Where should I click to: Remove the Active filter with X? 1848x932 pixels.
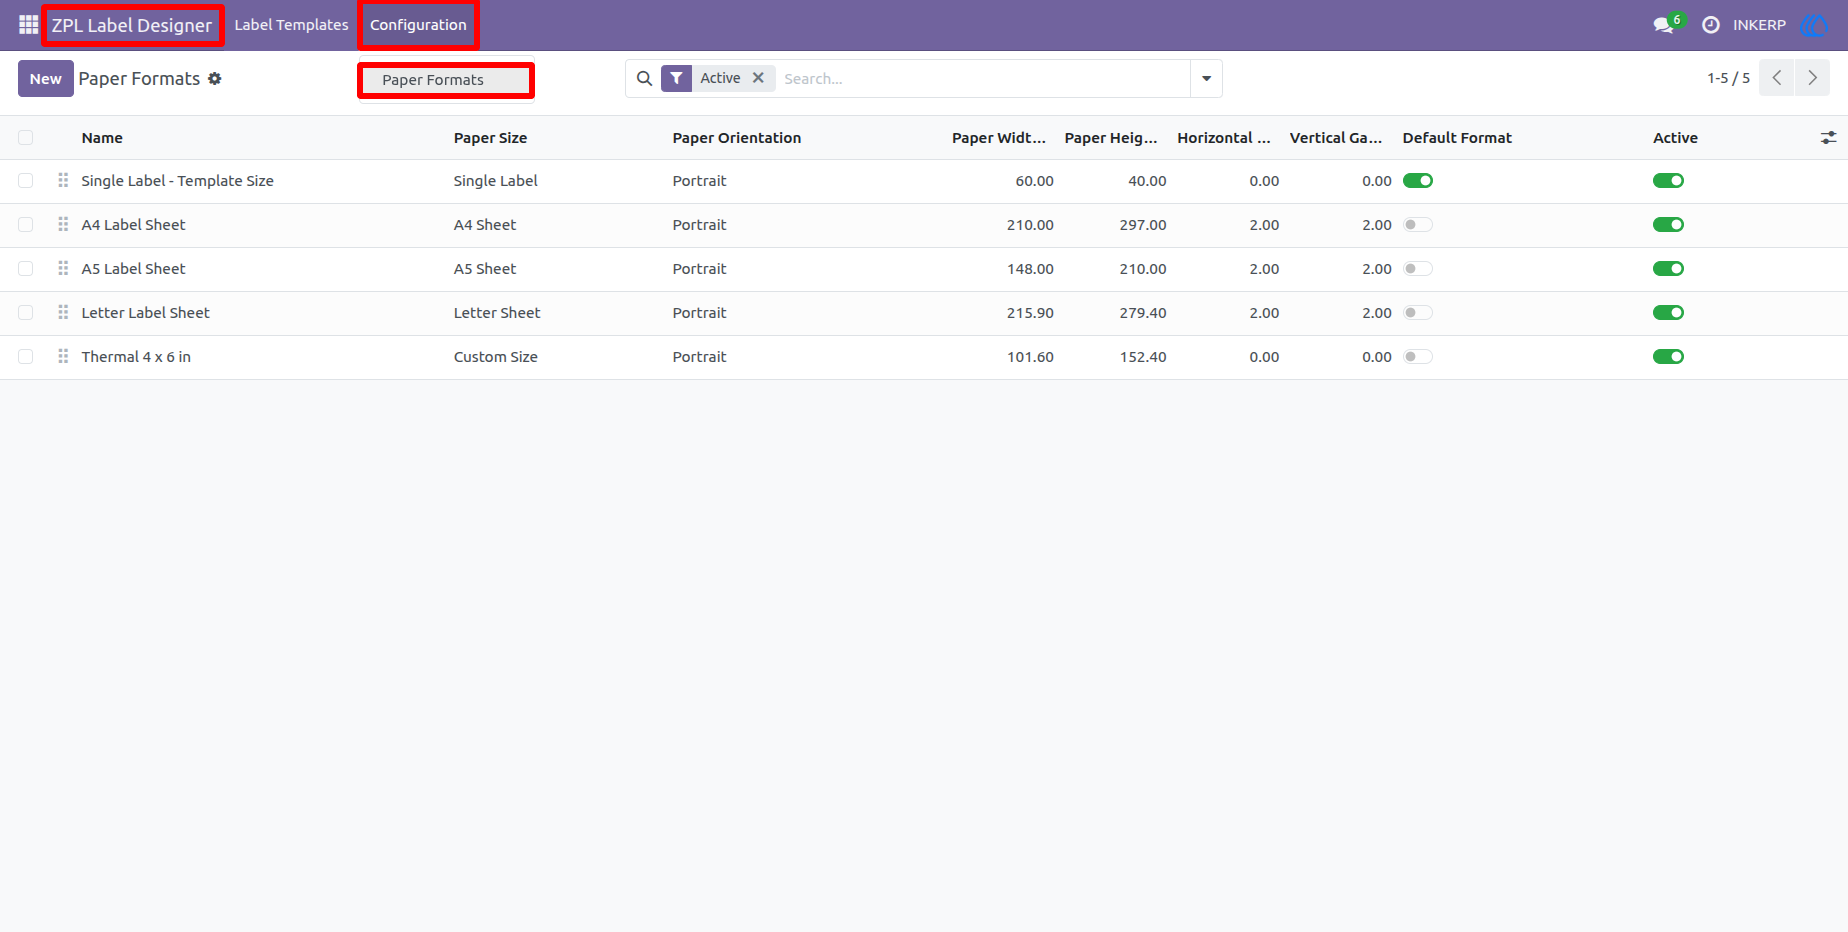click(x=758, y=77)
